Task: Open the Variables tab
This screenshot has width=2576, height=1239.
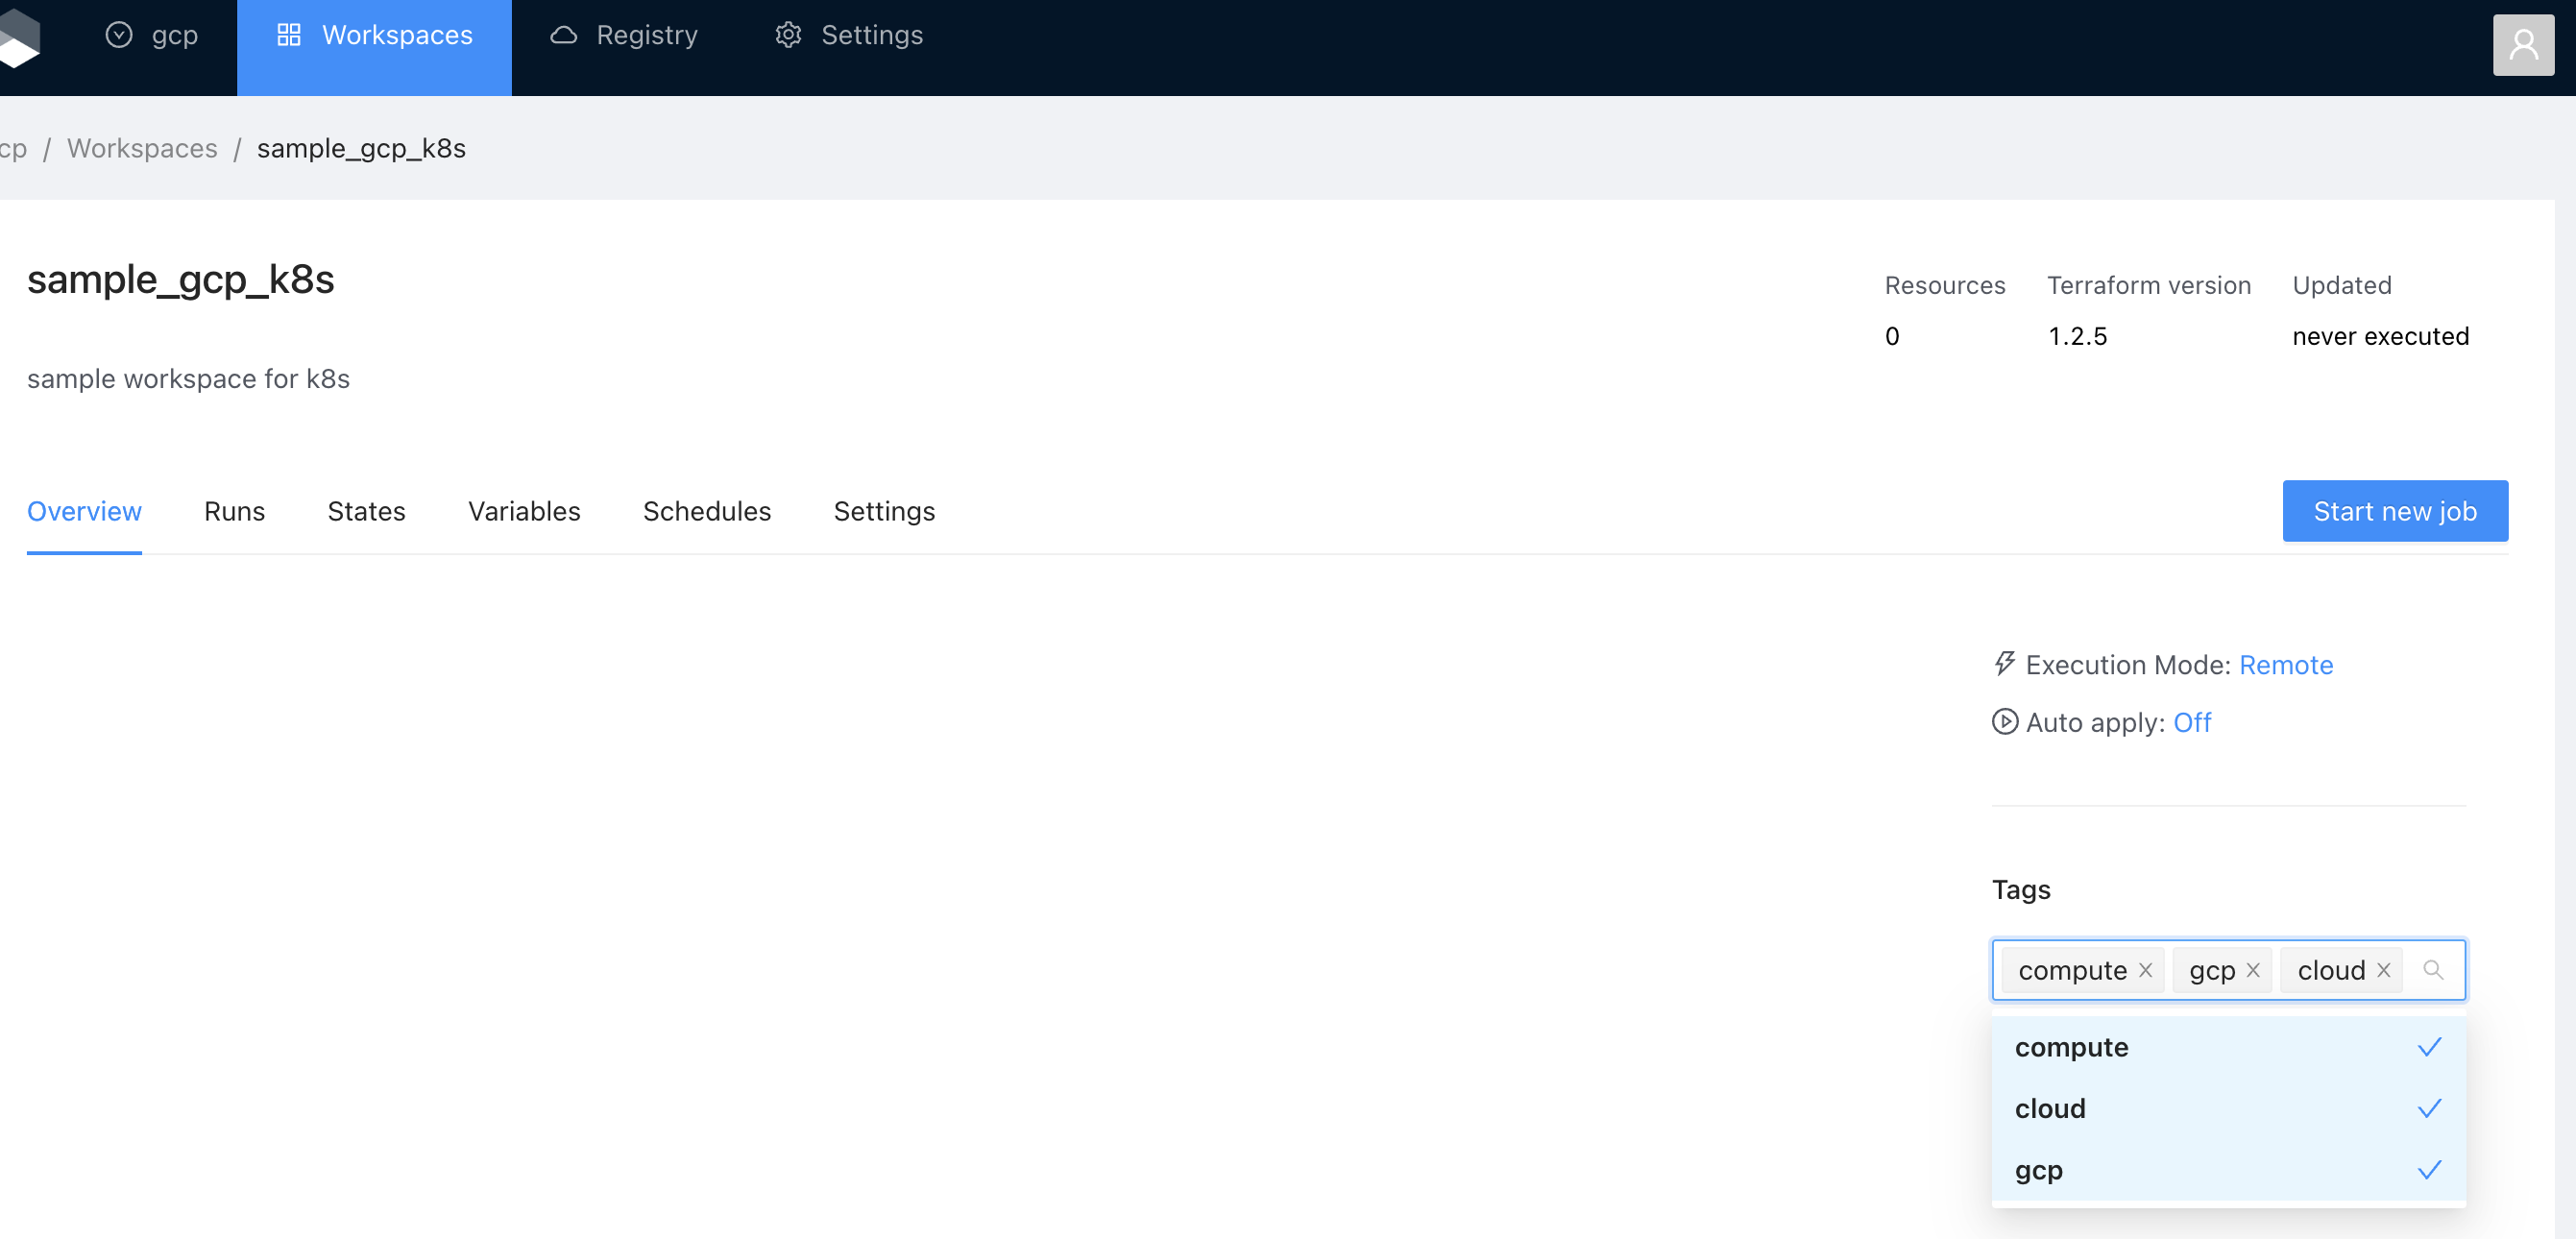Action: click(523, 511)
